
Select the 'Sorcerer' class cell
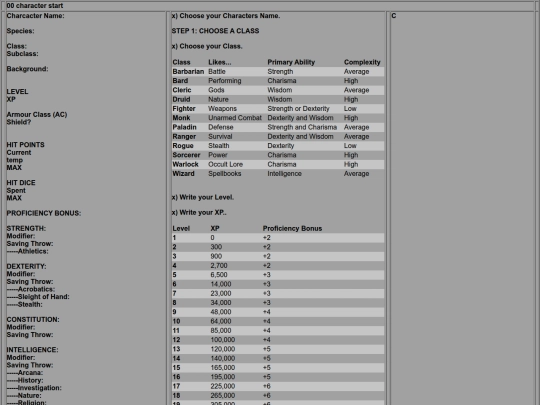click(186, 155)
